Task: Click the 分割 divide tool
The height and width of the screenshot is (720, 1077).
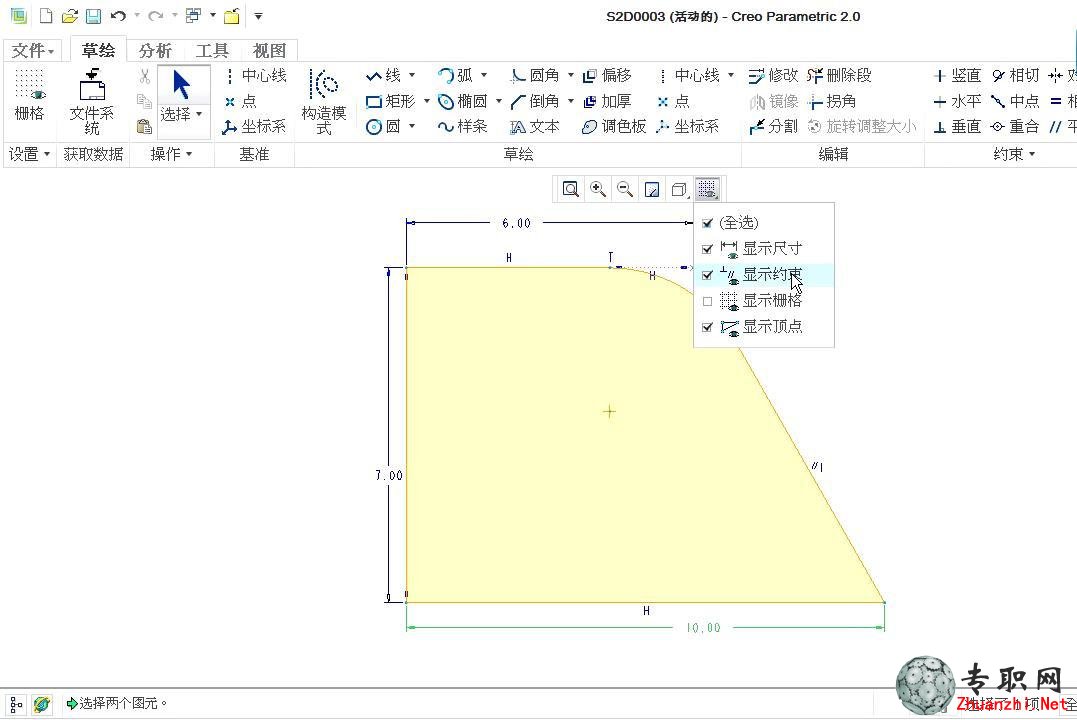Action: pyautogui.click(x=773, y=126)
